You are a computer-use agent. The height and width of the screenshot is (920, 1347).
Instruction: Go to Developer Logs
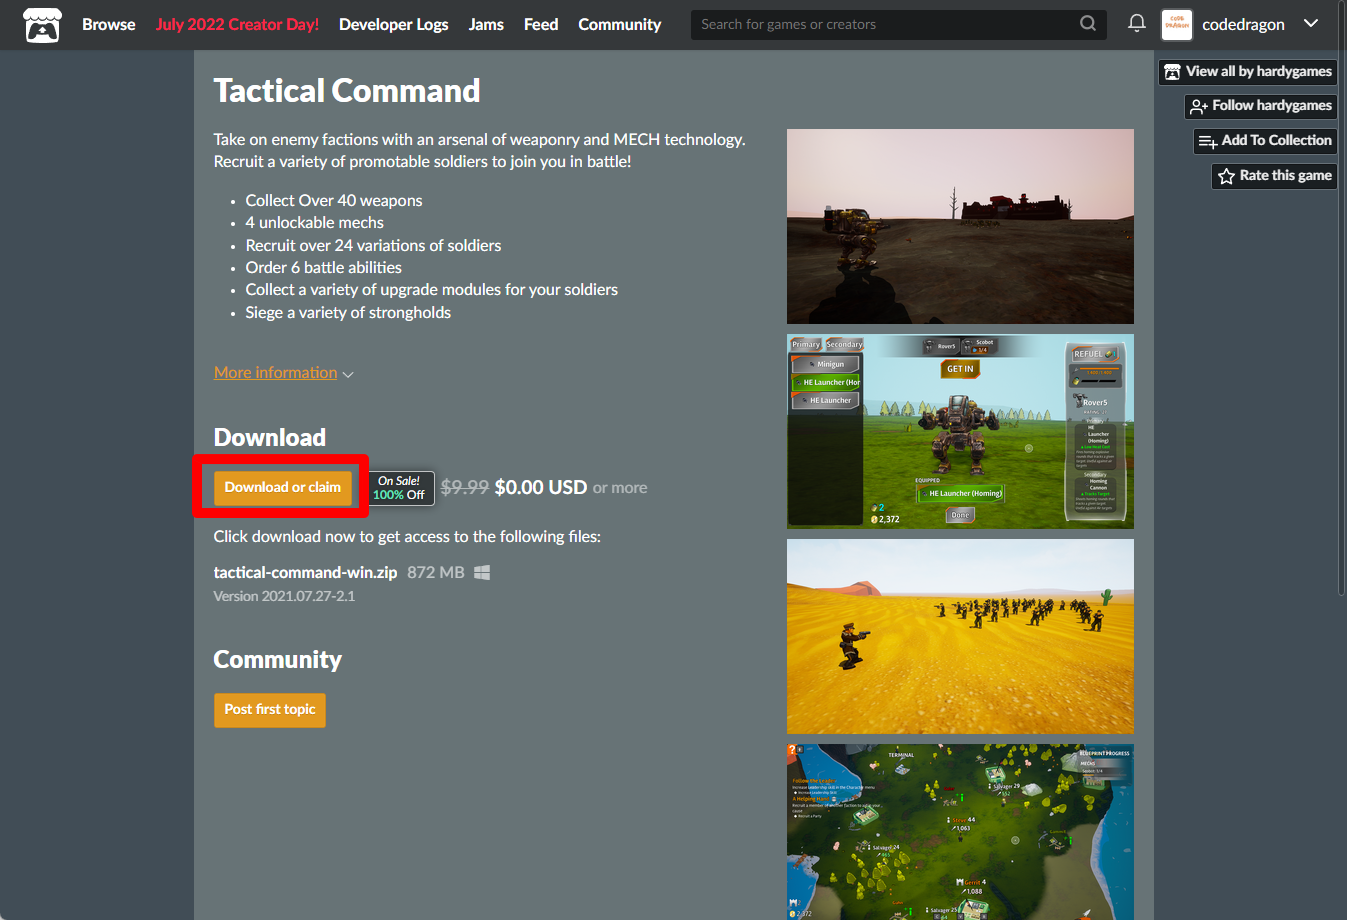394,24
